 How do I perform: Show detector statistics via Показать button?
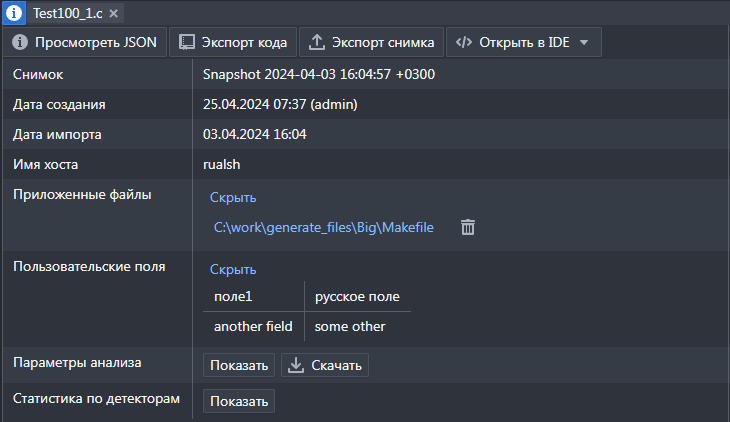(x=239, y=401)
